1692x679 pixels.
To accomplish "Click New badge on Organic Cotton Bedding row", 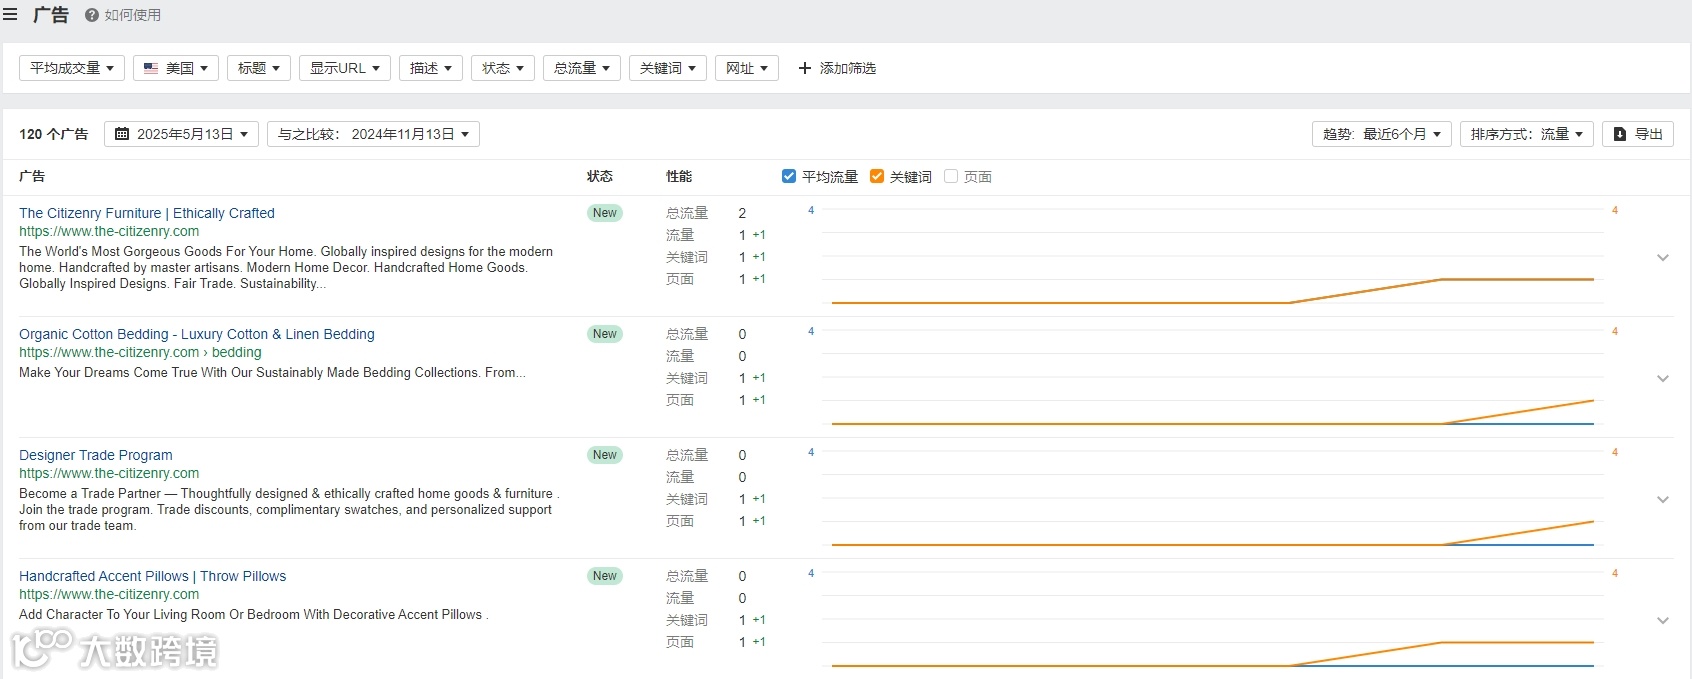I will point(605,334).
